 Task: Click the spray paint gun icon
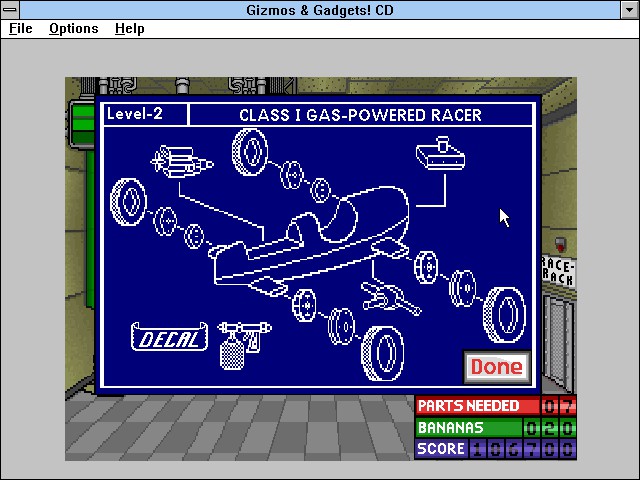(243, 345)
